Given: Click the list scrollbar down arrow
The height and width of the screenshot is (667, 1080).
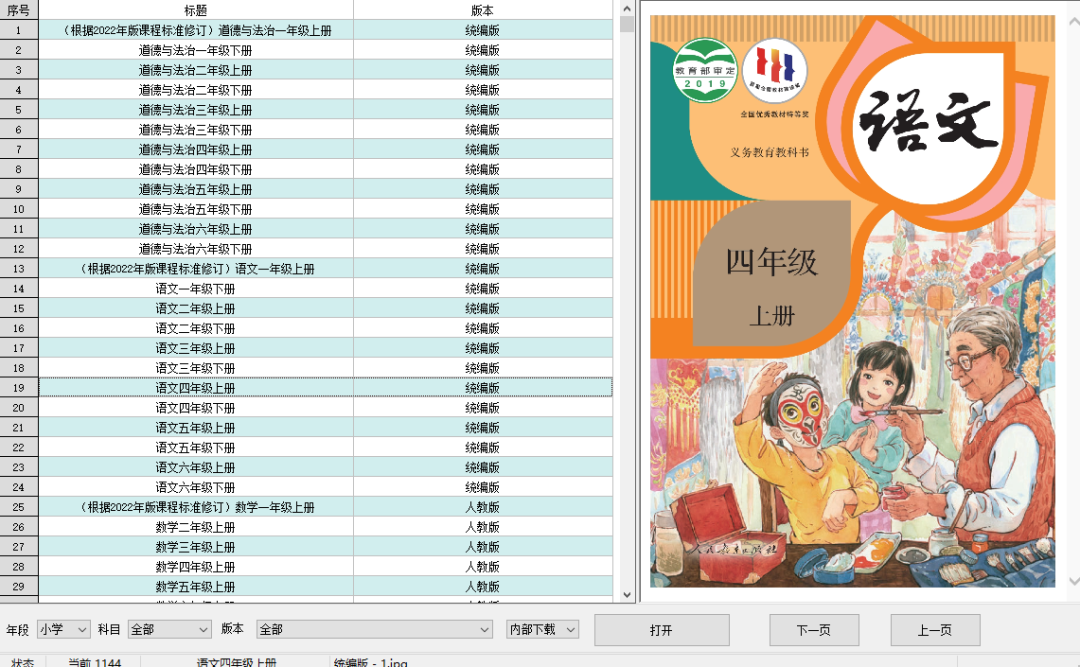Looking at the screenshot, I should [627, 595].
